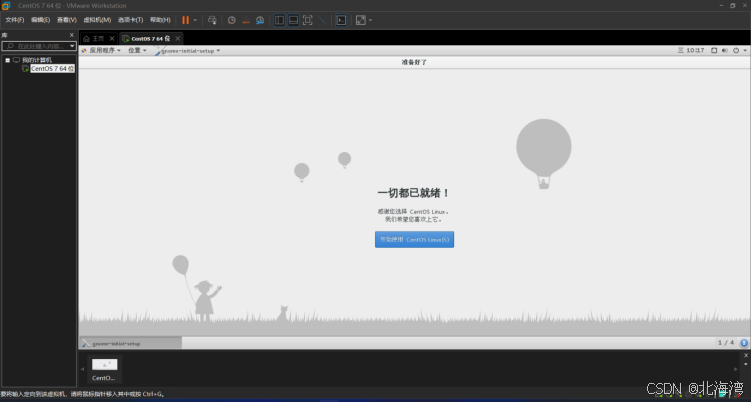This screenshot has height=403, width=751.
Task: Click the network status icon in GNOME bar
Action: click(x=714, y=50)
